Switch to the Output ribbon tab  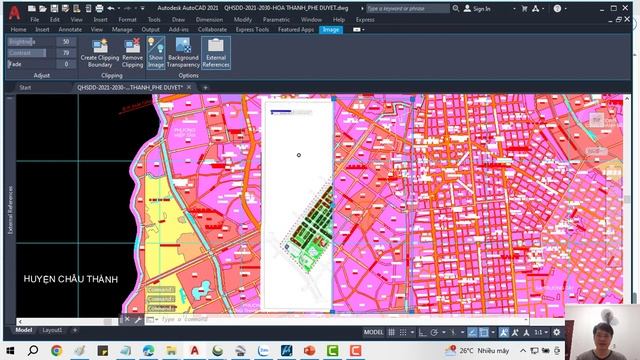151,29
